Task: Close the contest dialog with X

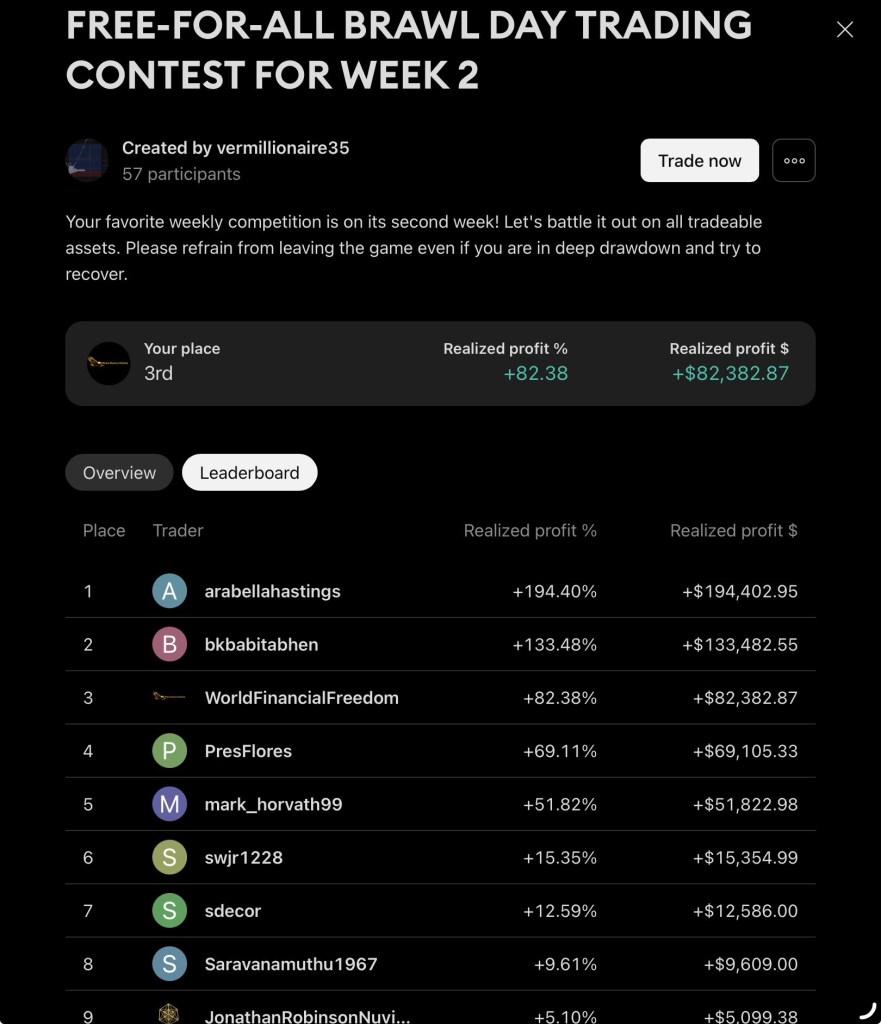Action: coord(844,29)
